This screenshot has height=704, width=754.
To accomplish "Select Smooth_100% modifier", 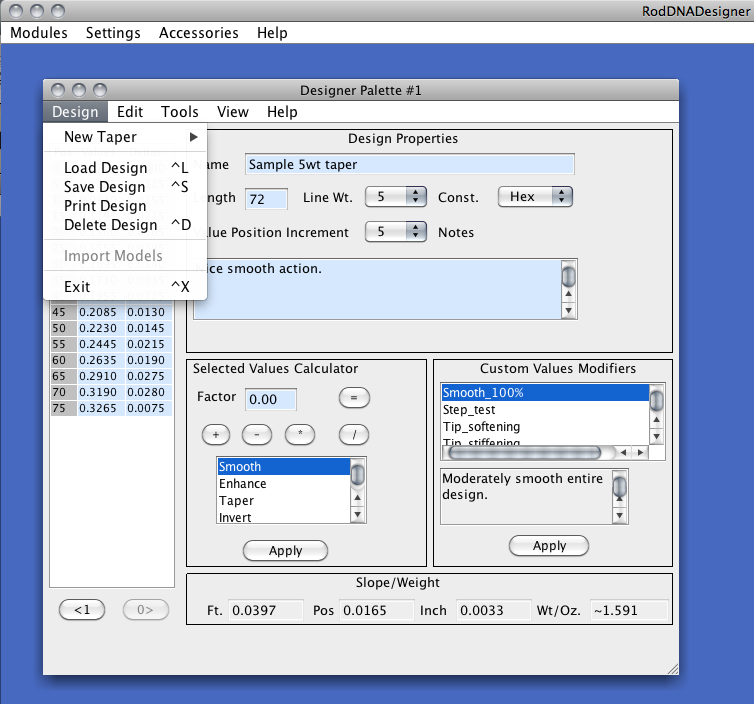I will tap(545, 392).
